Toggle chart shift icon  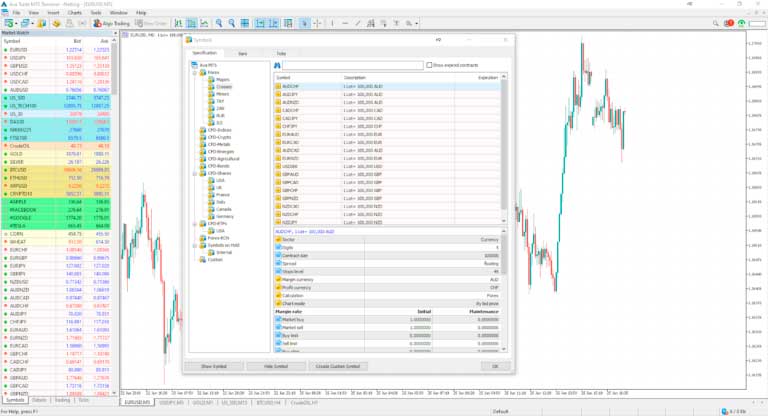pos(273,23)
